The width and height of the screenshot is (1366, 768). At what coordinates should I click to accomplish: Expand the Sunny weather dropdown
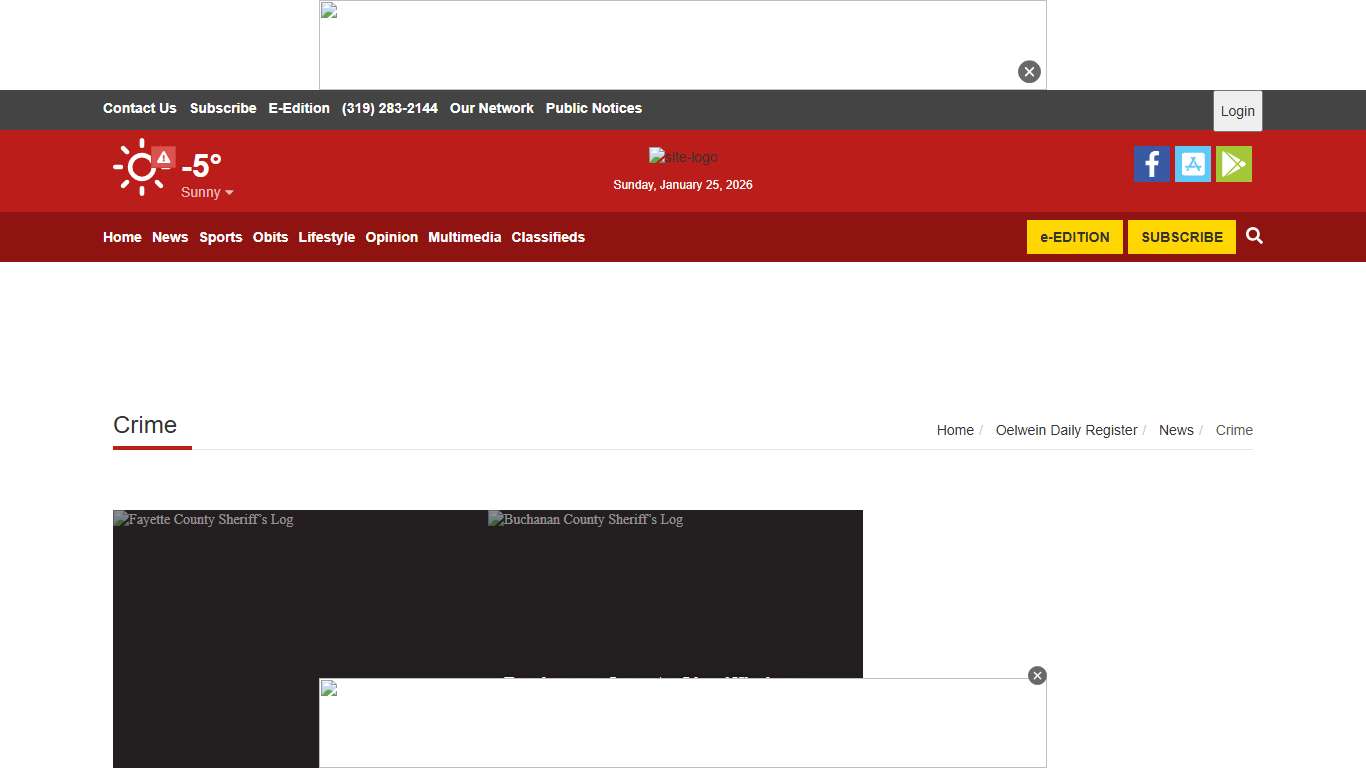(x=207, y=192)
